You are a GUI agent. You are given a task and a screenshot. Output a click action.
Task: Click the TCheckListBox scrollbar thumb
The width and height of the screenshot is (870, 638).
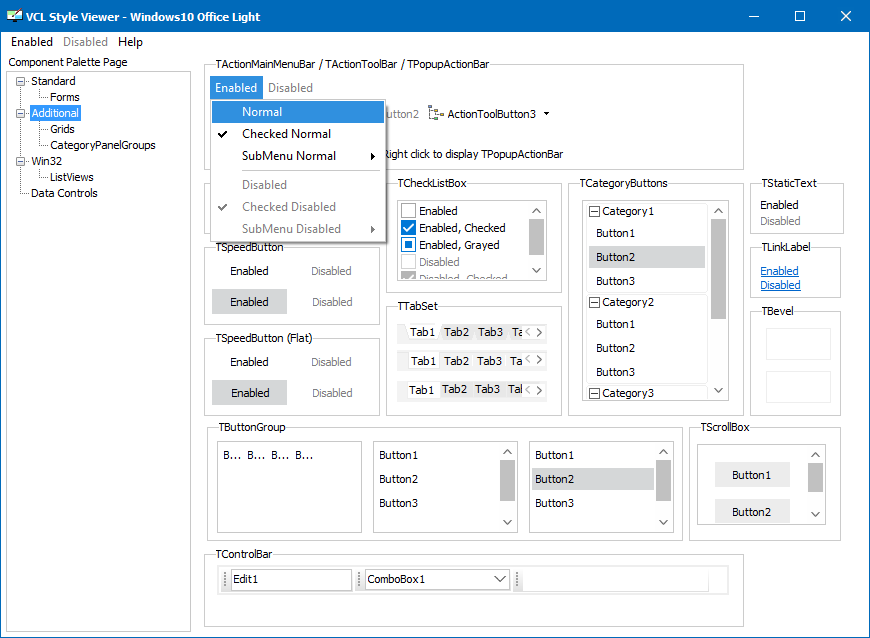536,237
